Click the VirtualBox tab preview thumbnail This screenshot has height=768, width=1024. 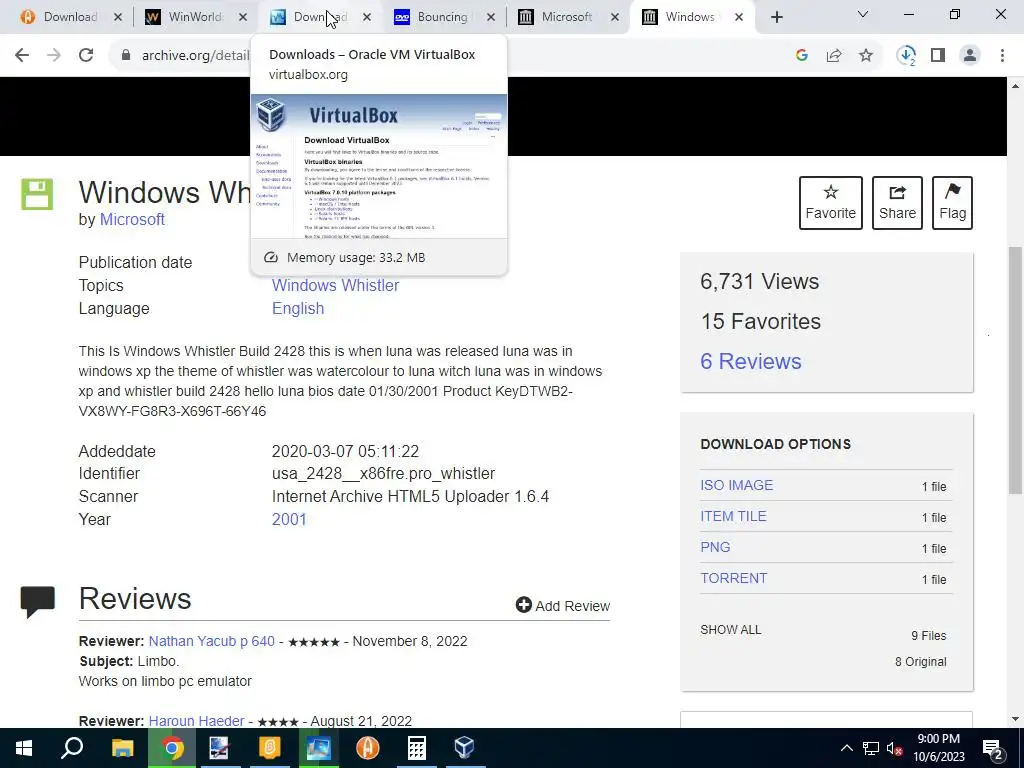click(379, 167)
